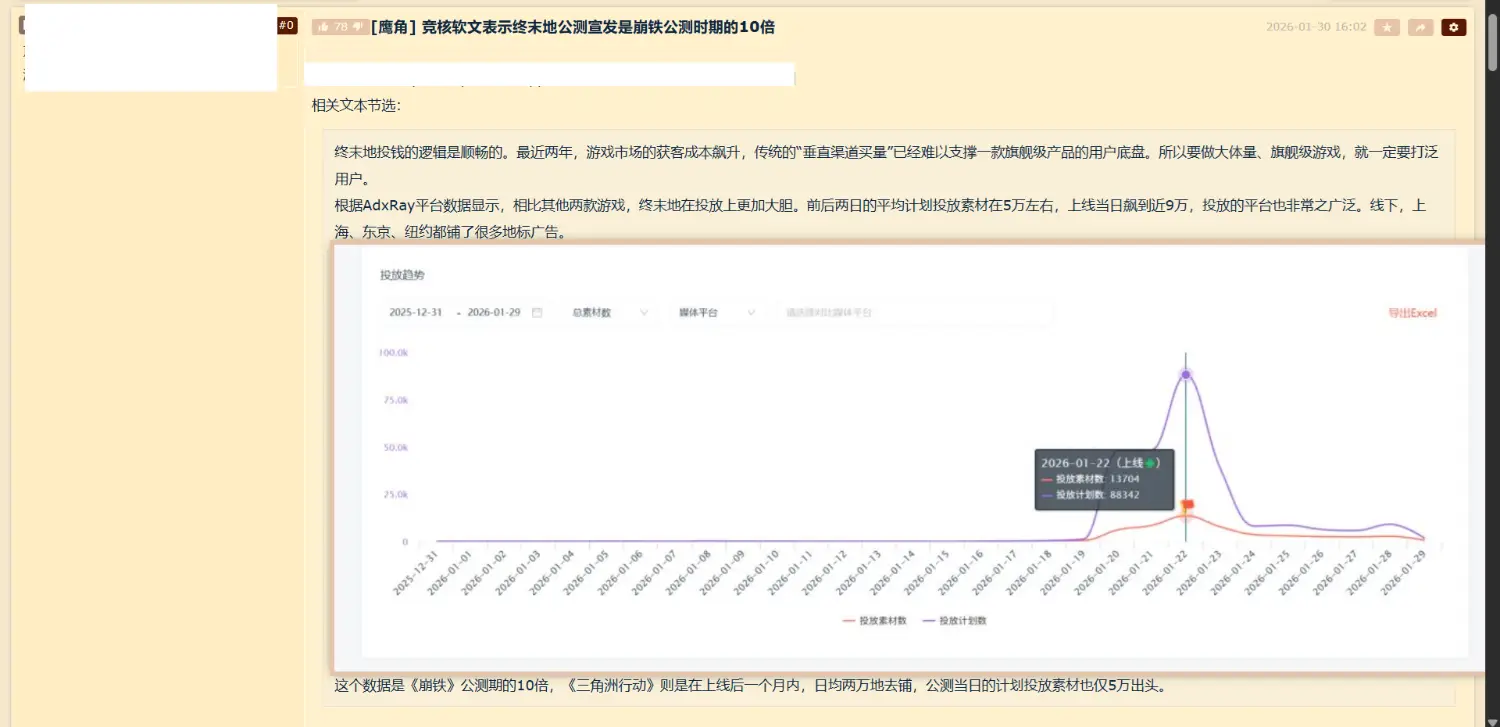The image size is (1500, 727).
Task: Click the thumbs-up upvote icon
Action: click(x=323, y=27)
